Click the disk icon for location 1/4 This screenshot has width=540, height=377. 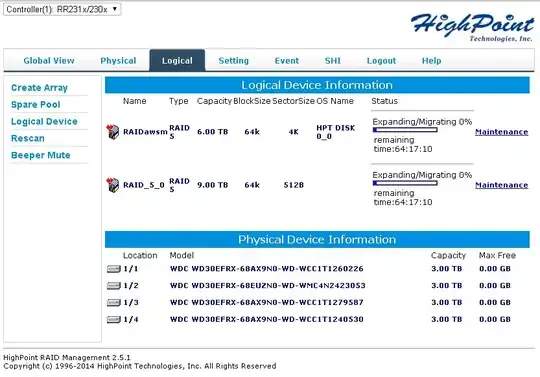click(114, 320)
